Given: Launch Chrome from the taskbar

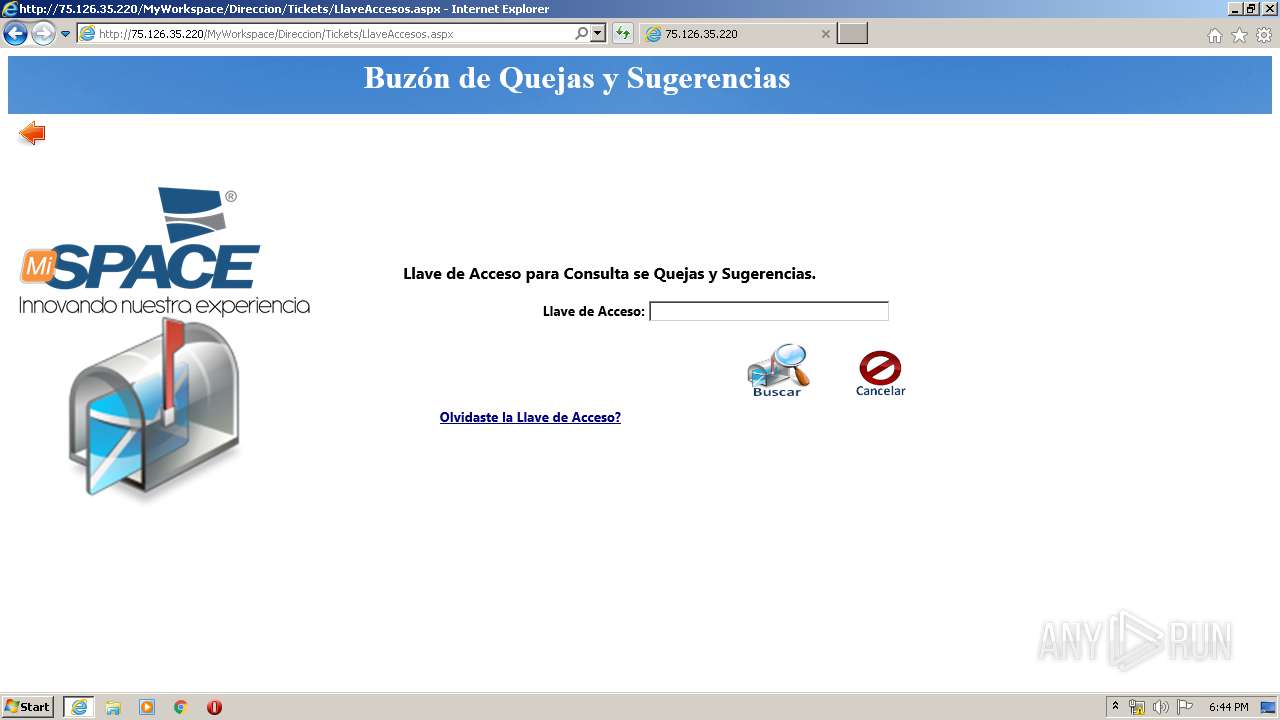Looking at the screenshot, I should (181, 707).
